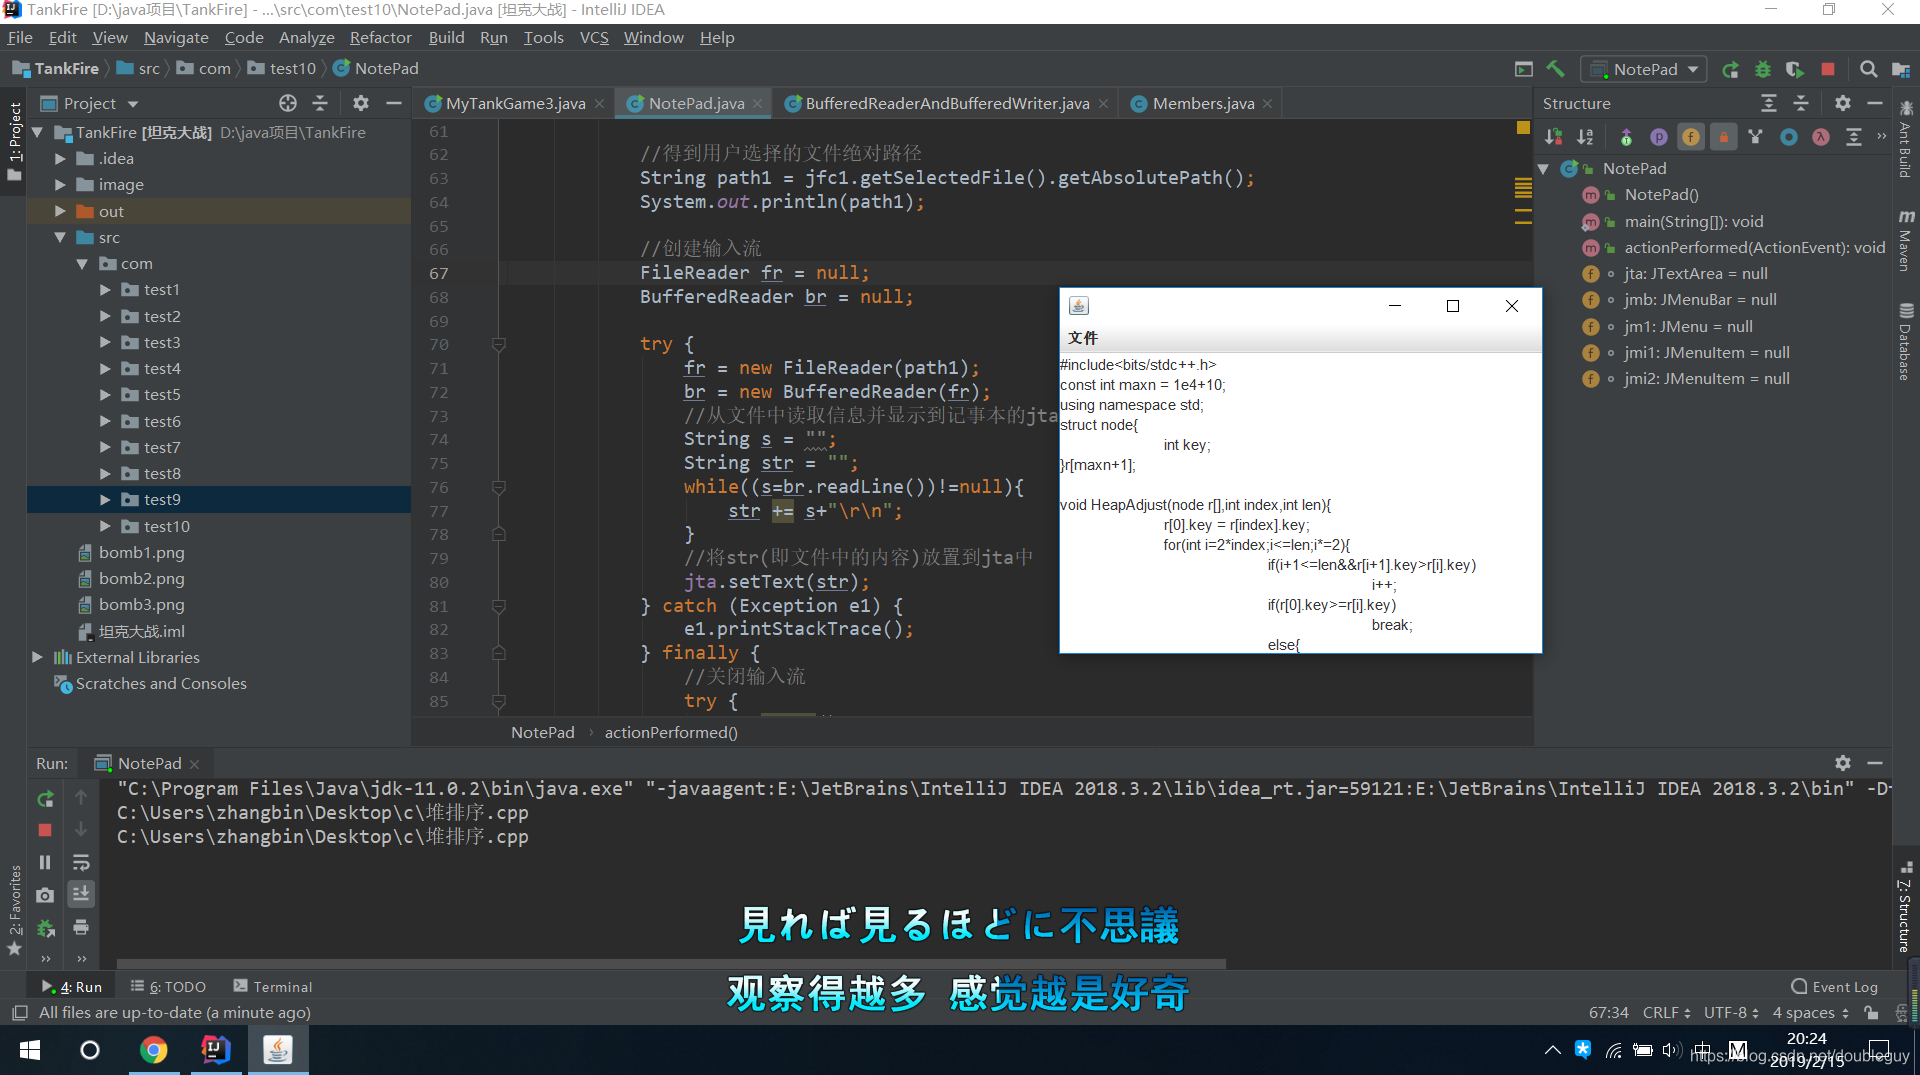
Task: Click the Select Run/Debug target icon
Action: 1523,69
